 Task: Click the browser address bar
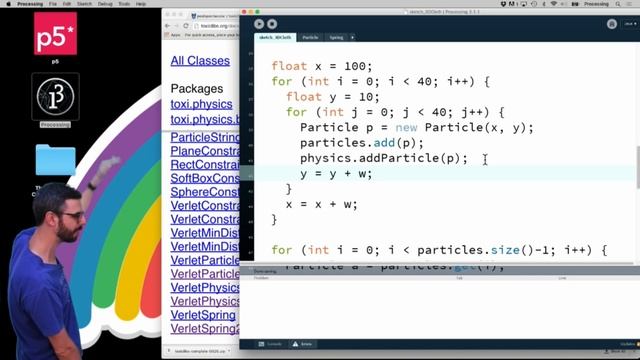coord(216,26)
